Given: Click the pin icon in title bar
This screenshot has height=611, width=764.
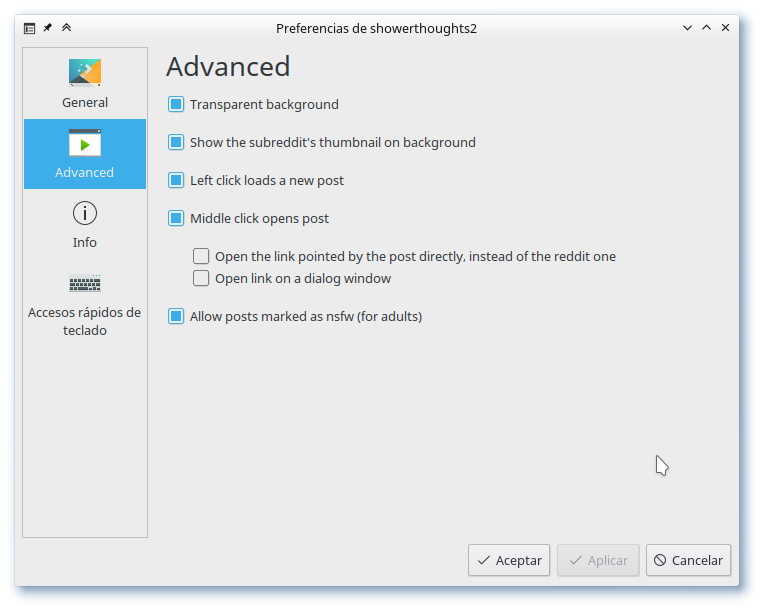Looking at the screenshot, I should coord(48,28).
